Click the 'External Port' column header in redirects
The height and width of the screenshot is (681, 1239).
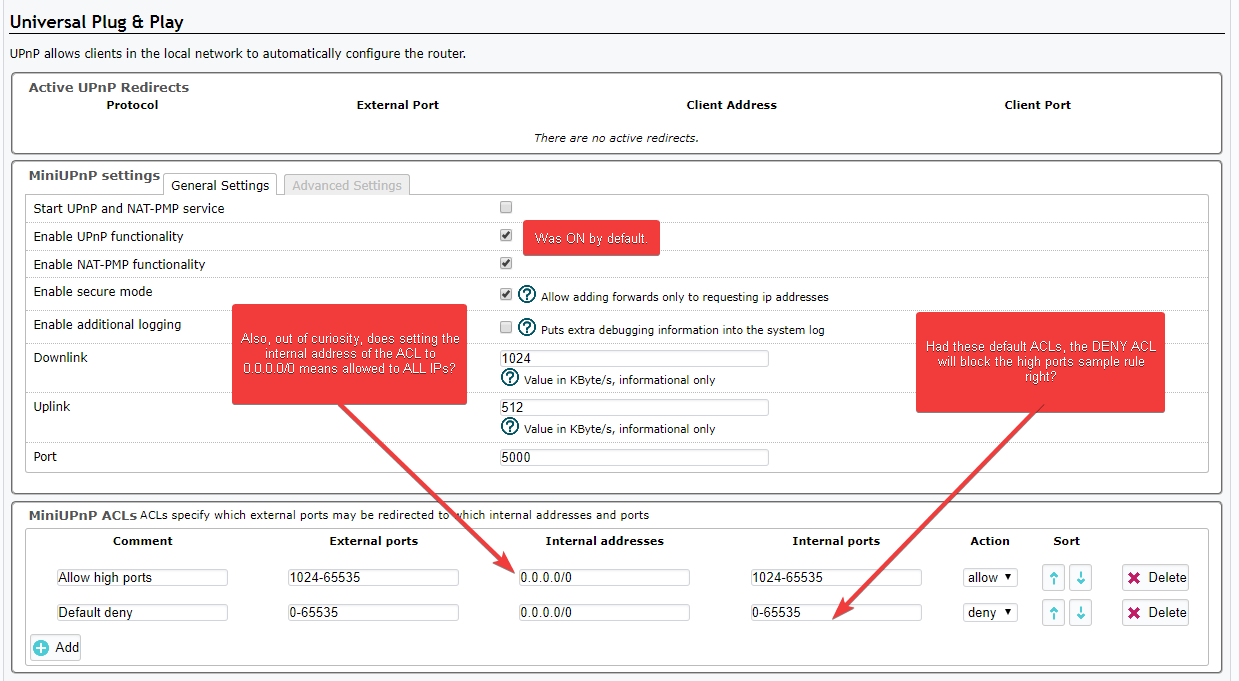(x=398, y=105)
